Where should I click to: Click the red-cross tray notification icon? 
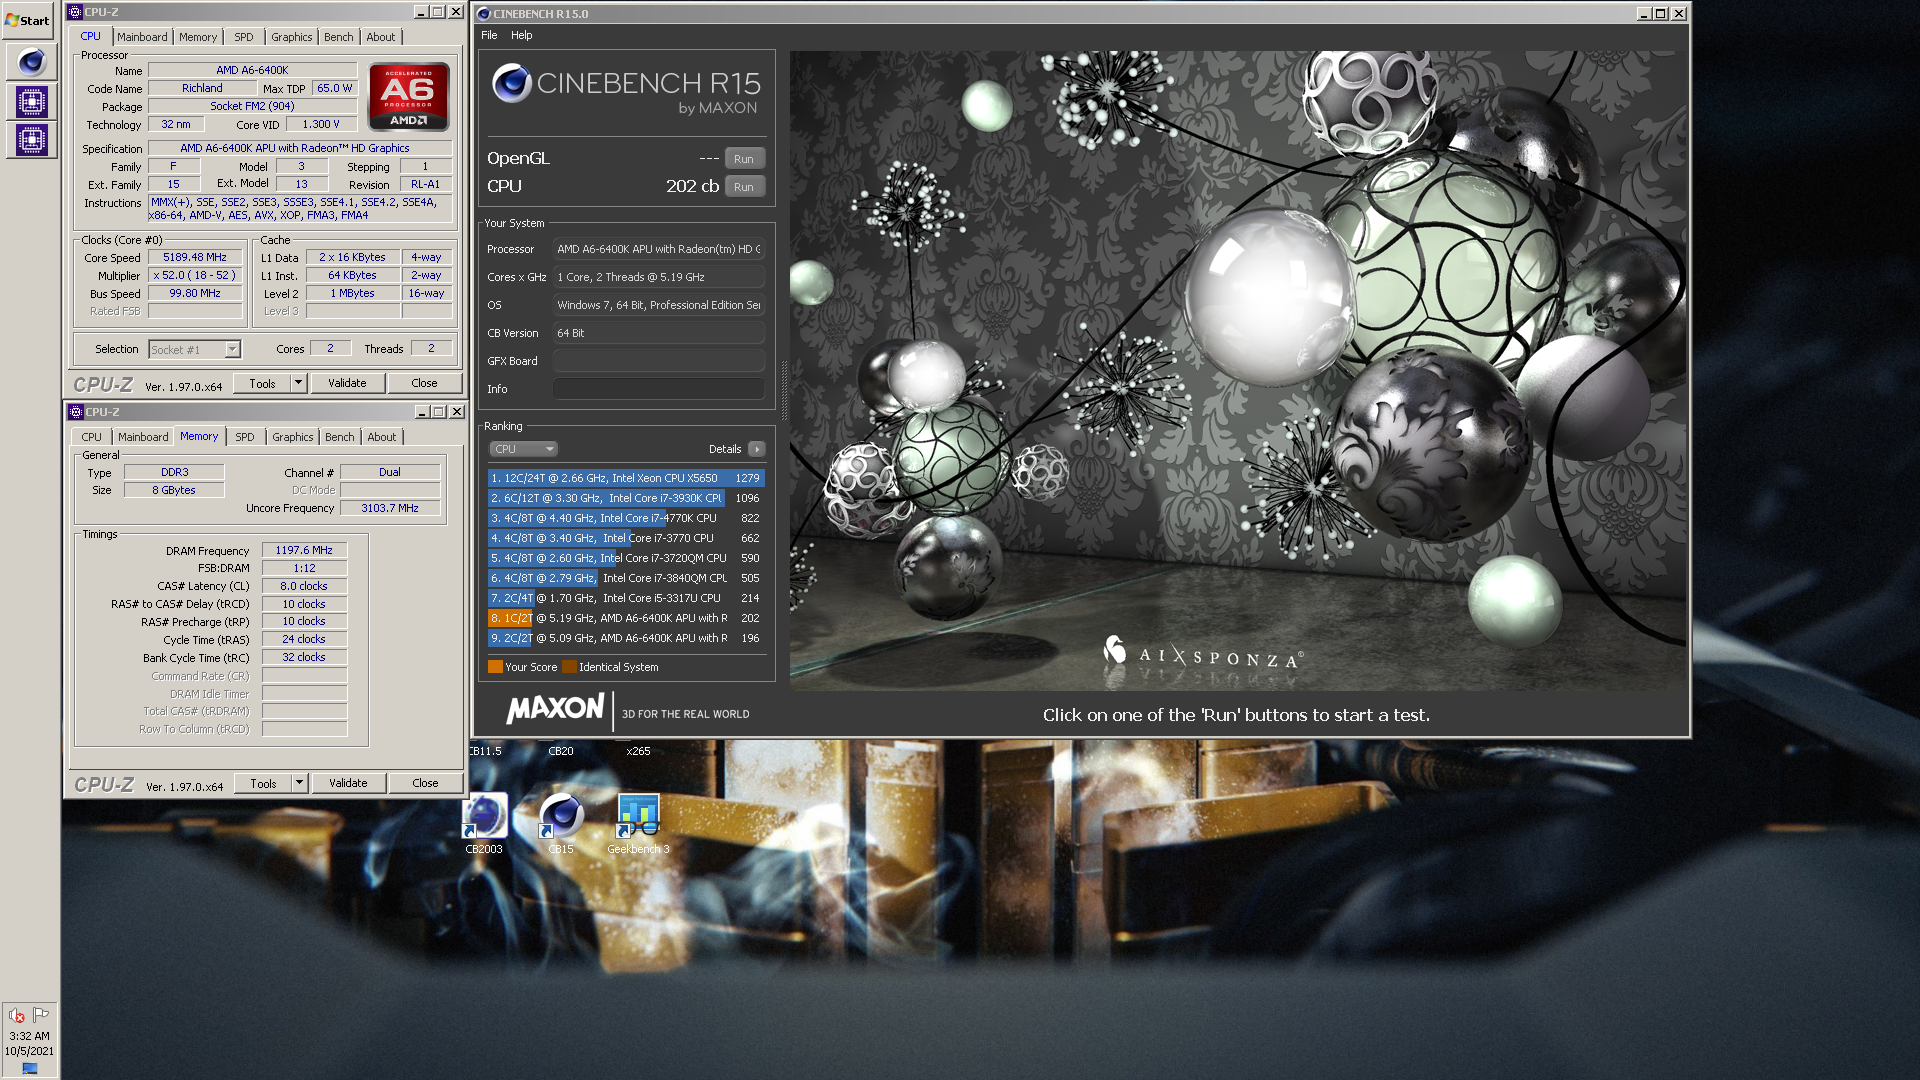click(17, 1015)
